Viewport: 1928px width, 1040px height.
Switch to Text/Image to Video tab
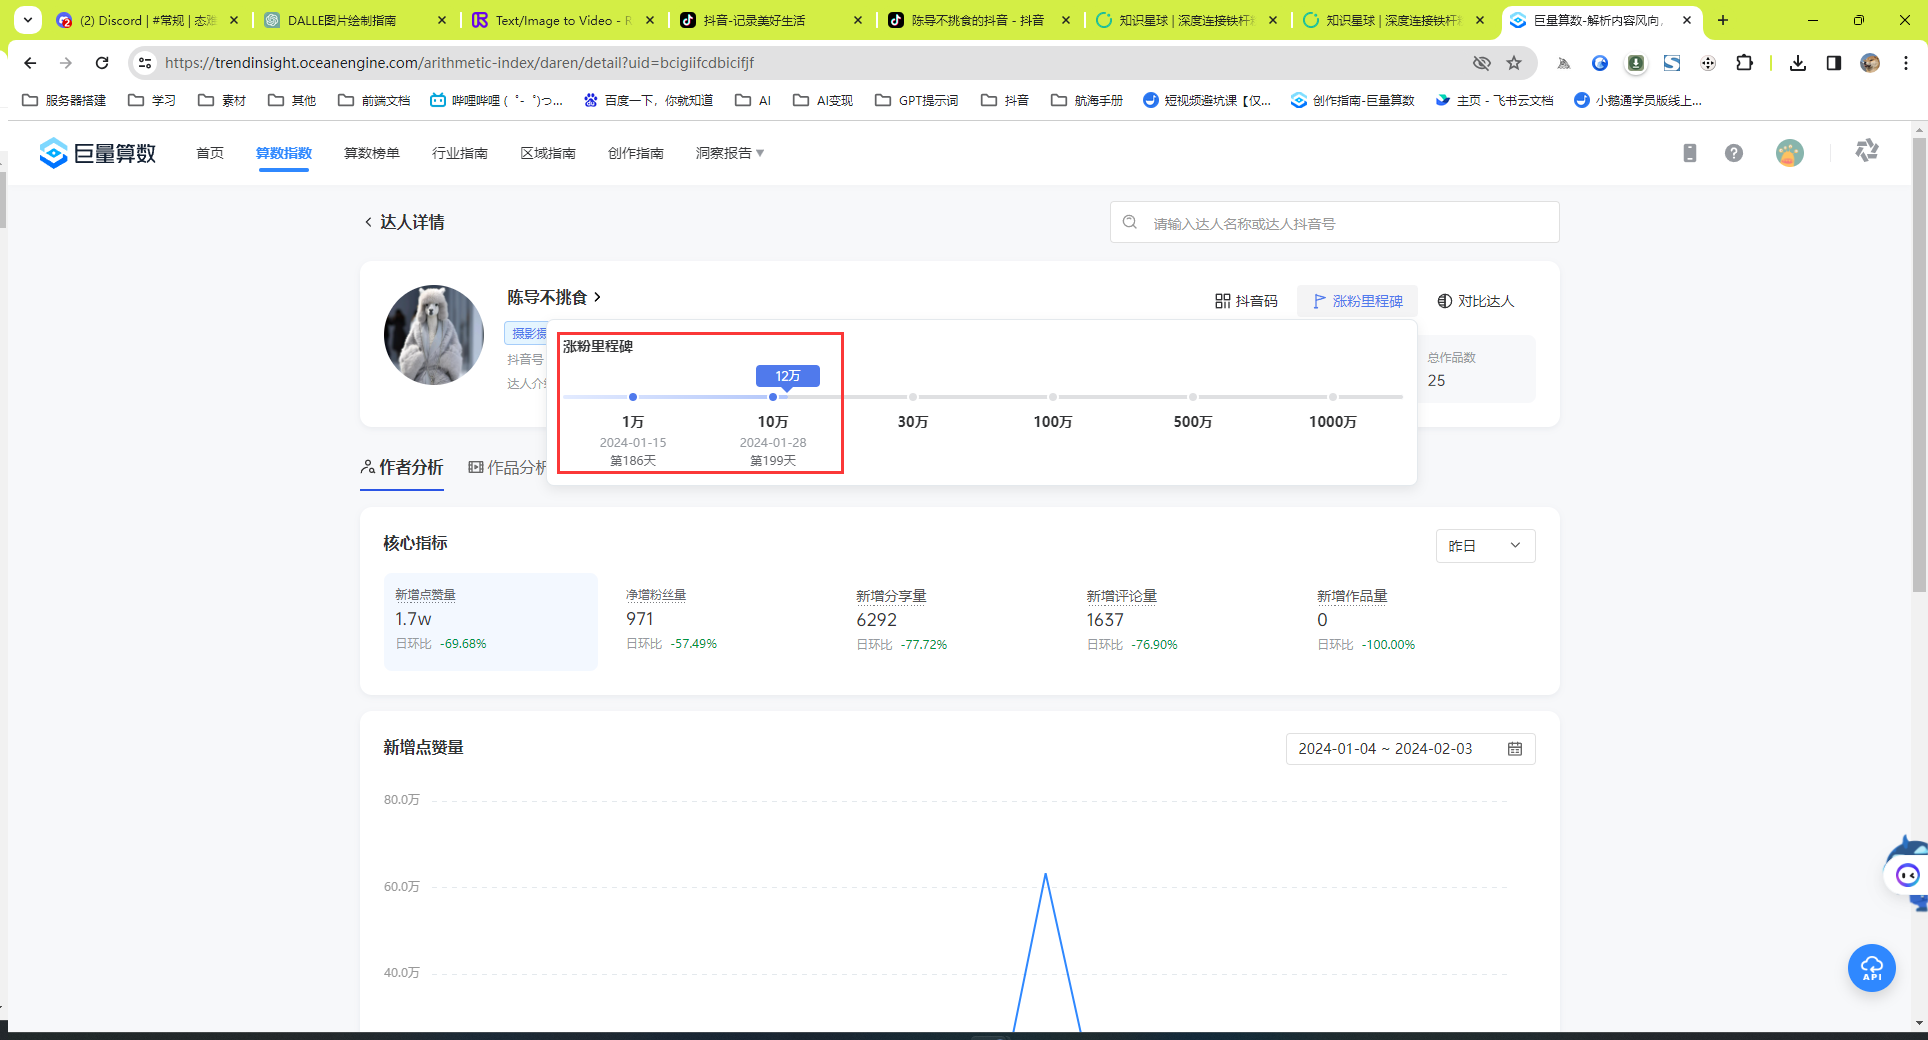pos(563,20)
